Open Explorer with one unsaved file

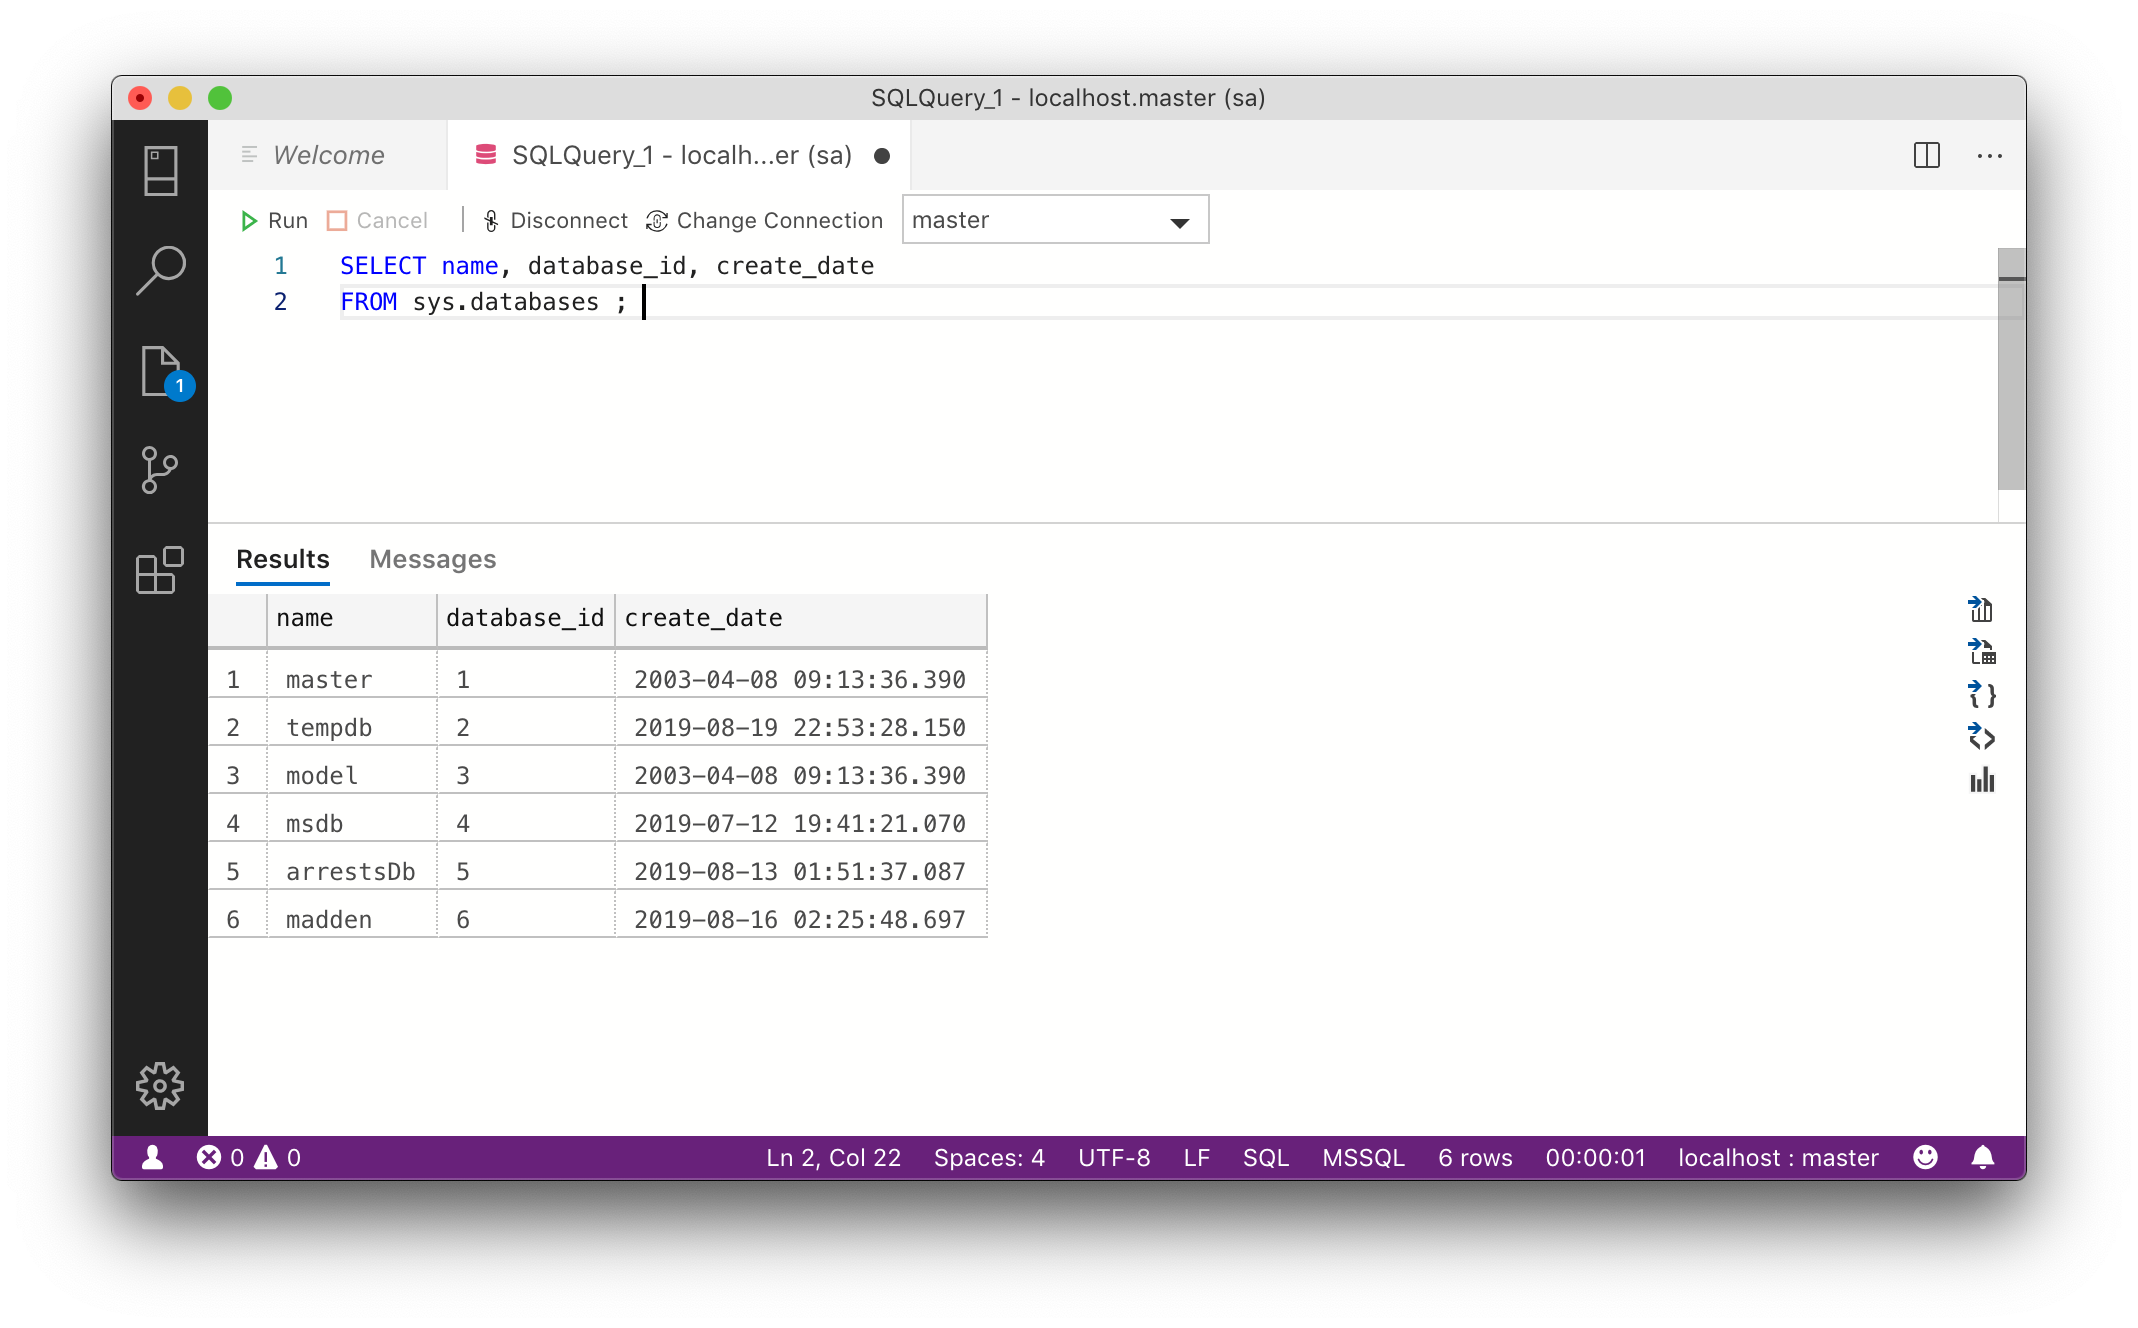(x=160, y=372)
